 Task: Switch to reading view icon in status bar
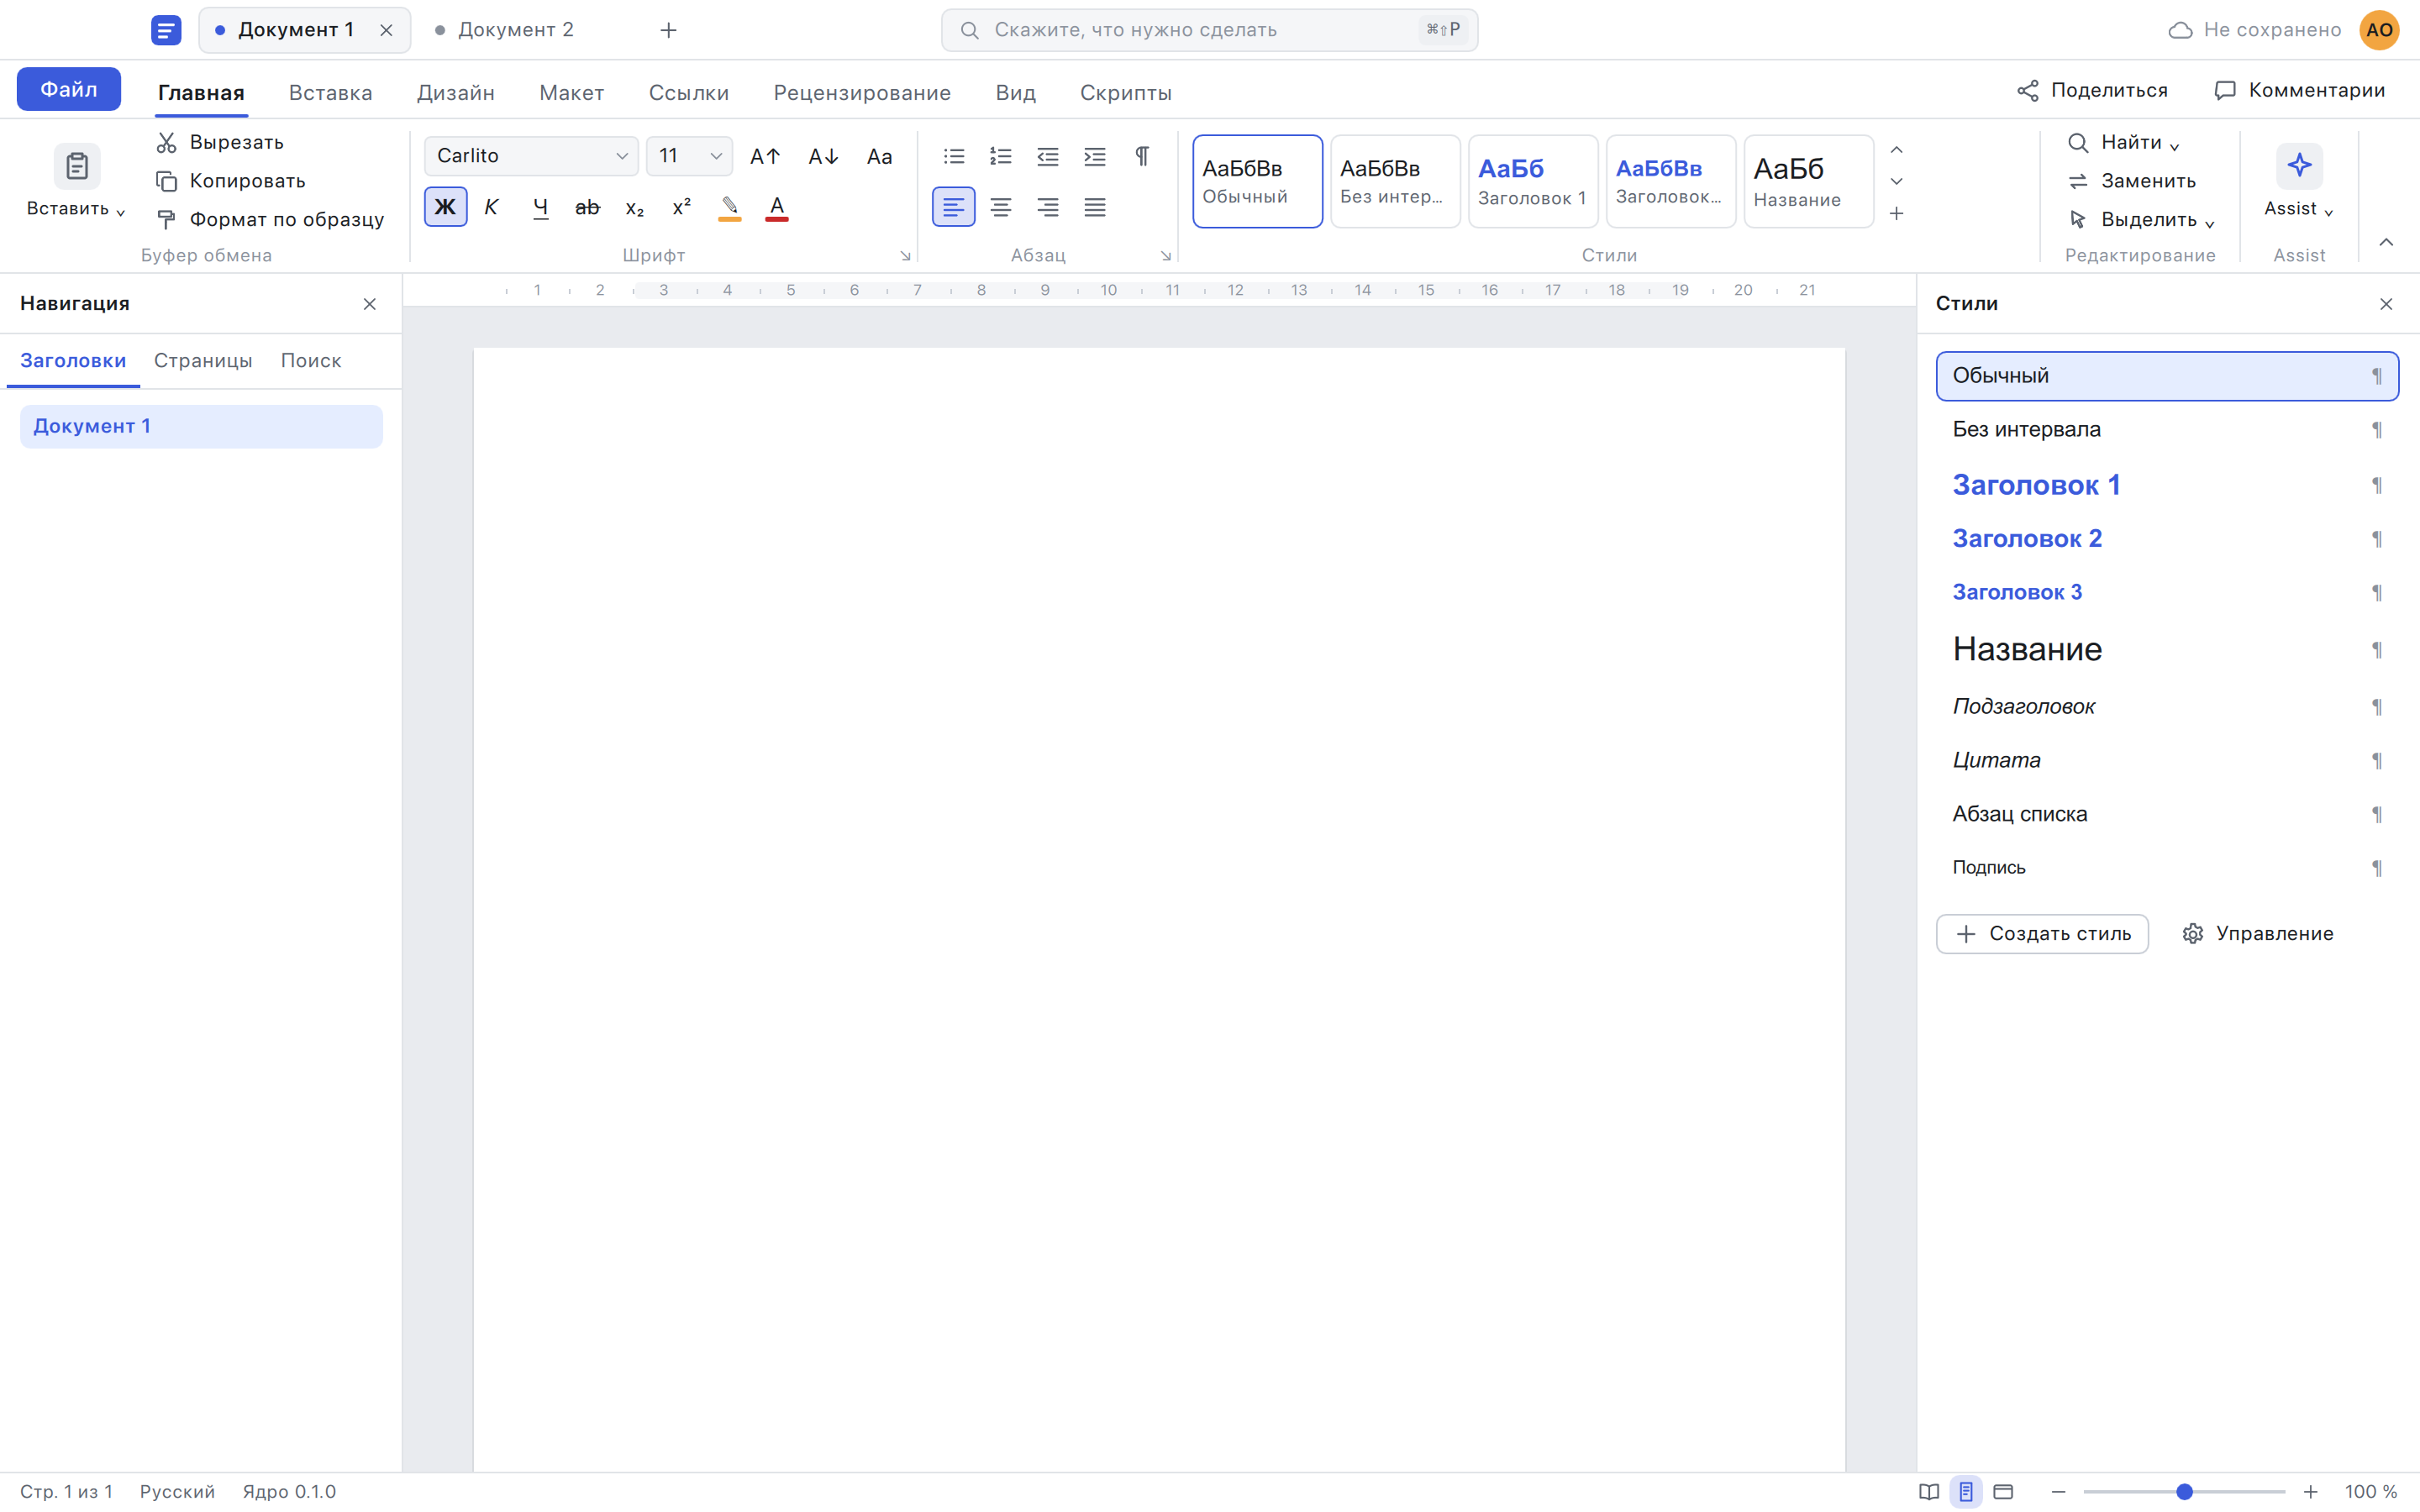[x=1929, y=1491]
